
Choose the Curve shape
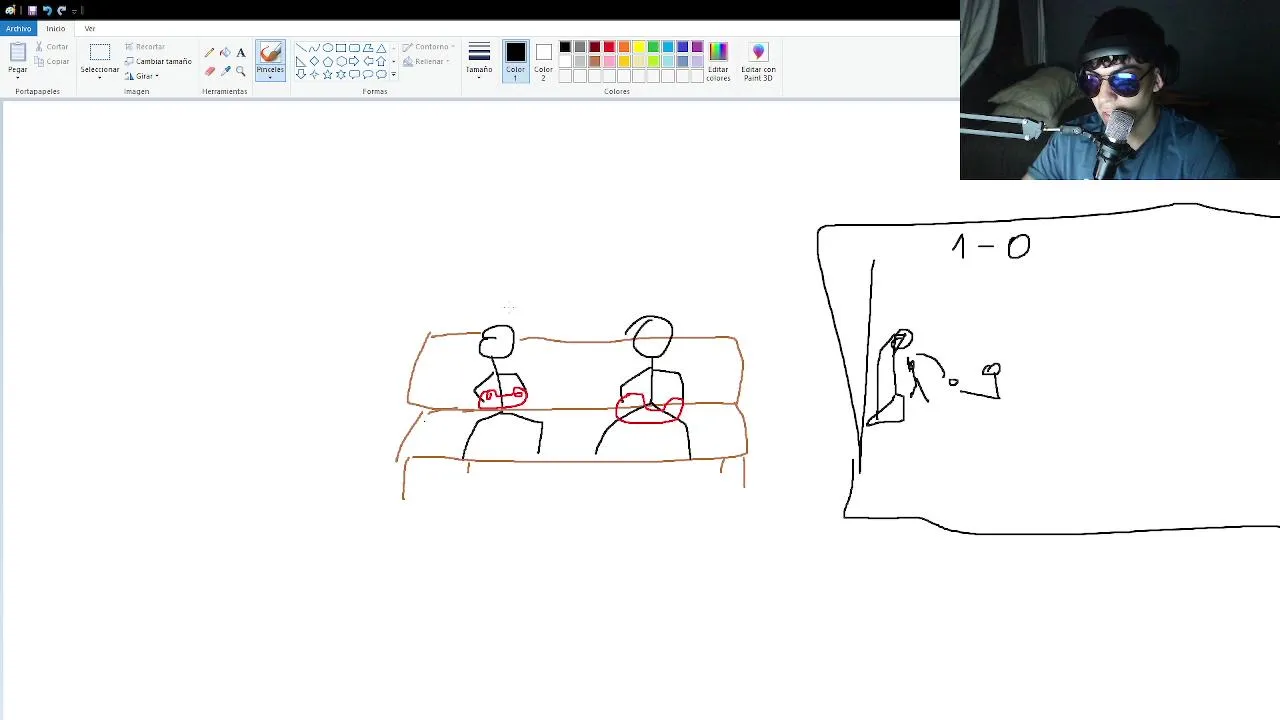(x=314, y=48)
